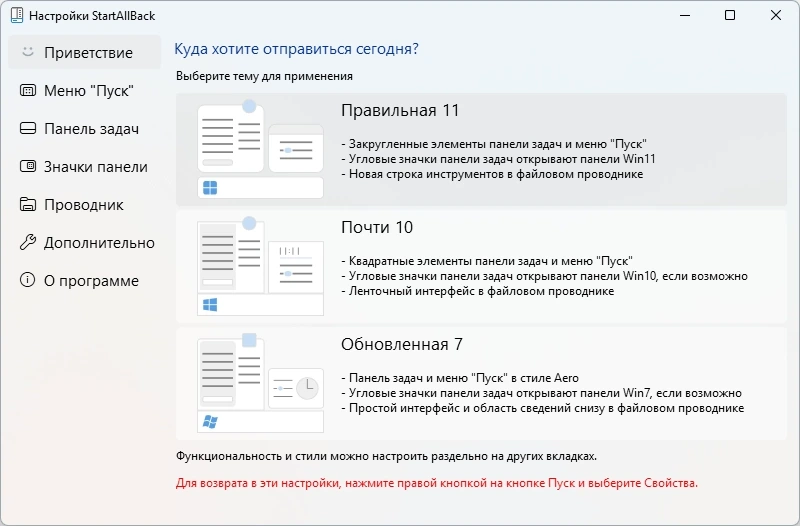The width and height of the screenshot is (800, 526).
Task: Click the red Для возврата в эти настройки note
Action: pos(437,483)
